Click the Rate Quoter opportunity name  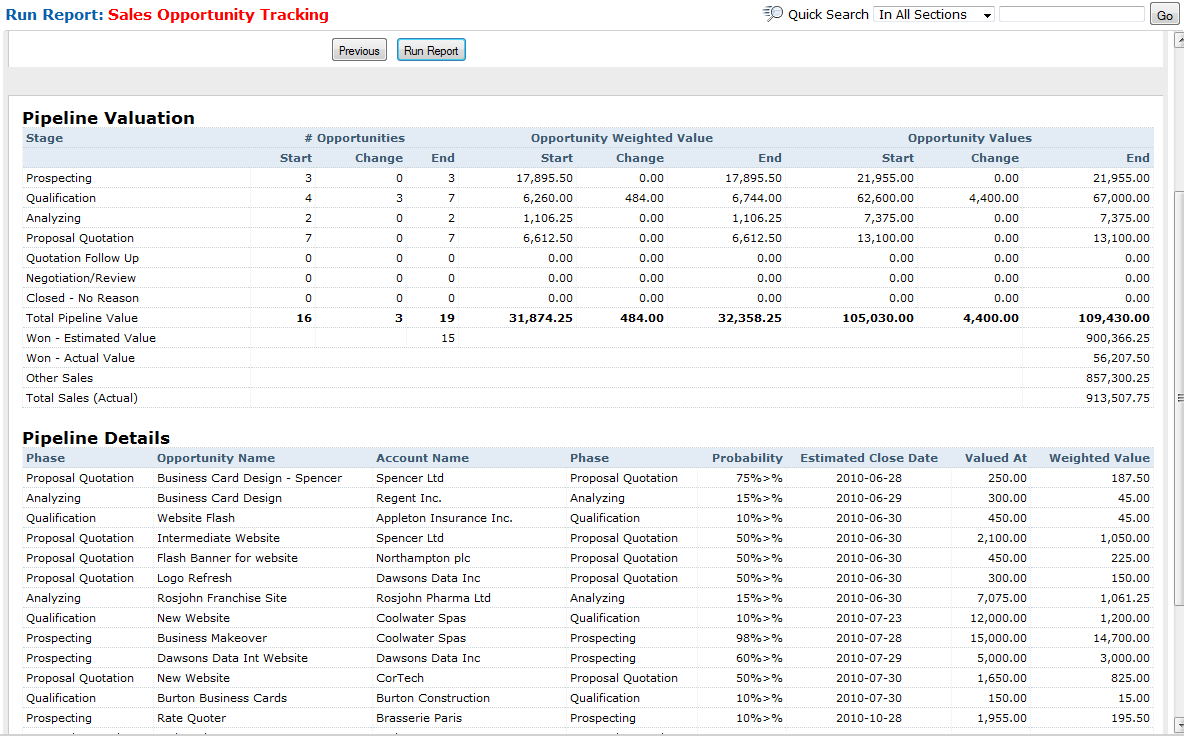click(191, 718)
